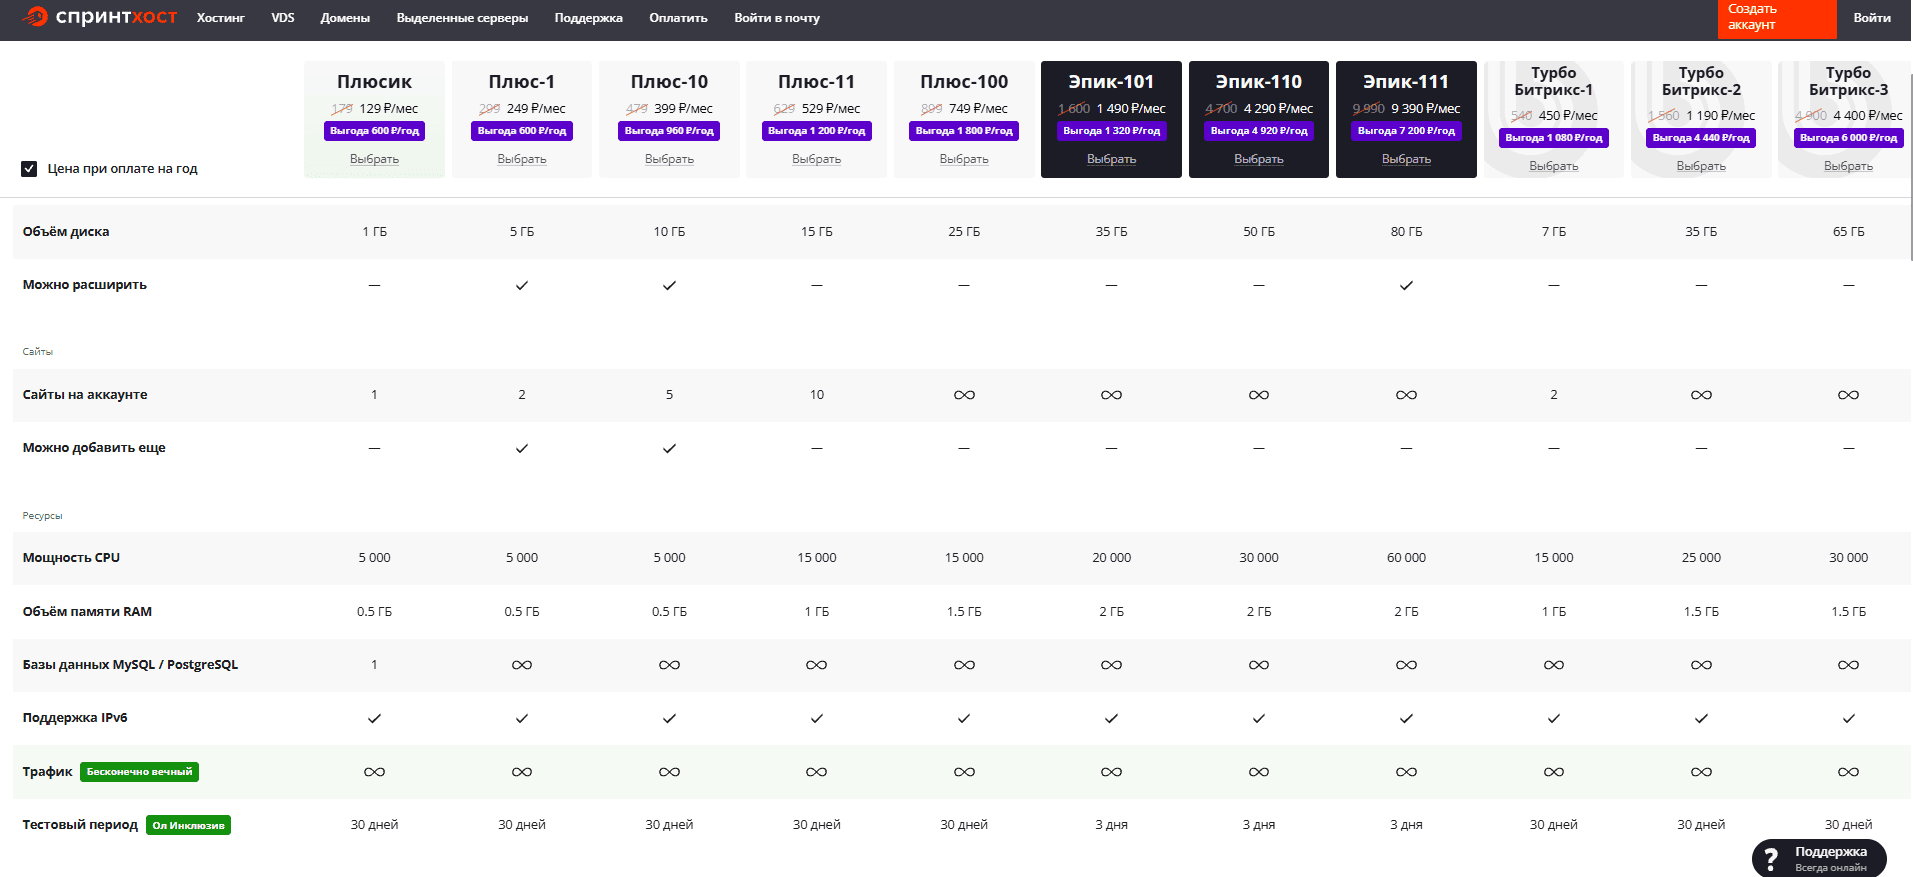1913x877 pixels.
Task: Click Войти в почту link
Action: 776,18
